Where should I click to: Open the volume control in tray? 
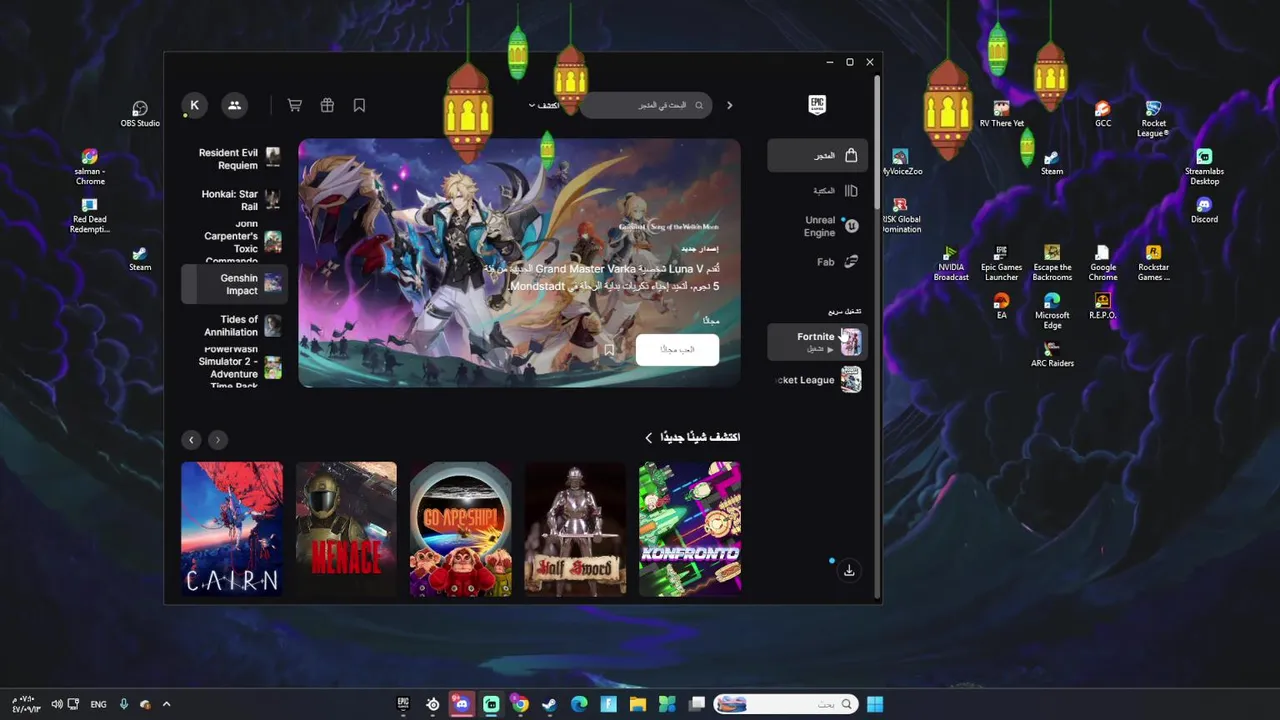[x=57, y=704]
